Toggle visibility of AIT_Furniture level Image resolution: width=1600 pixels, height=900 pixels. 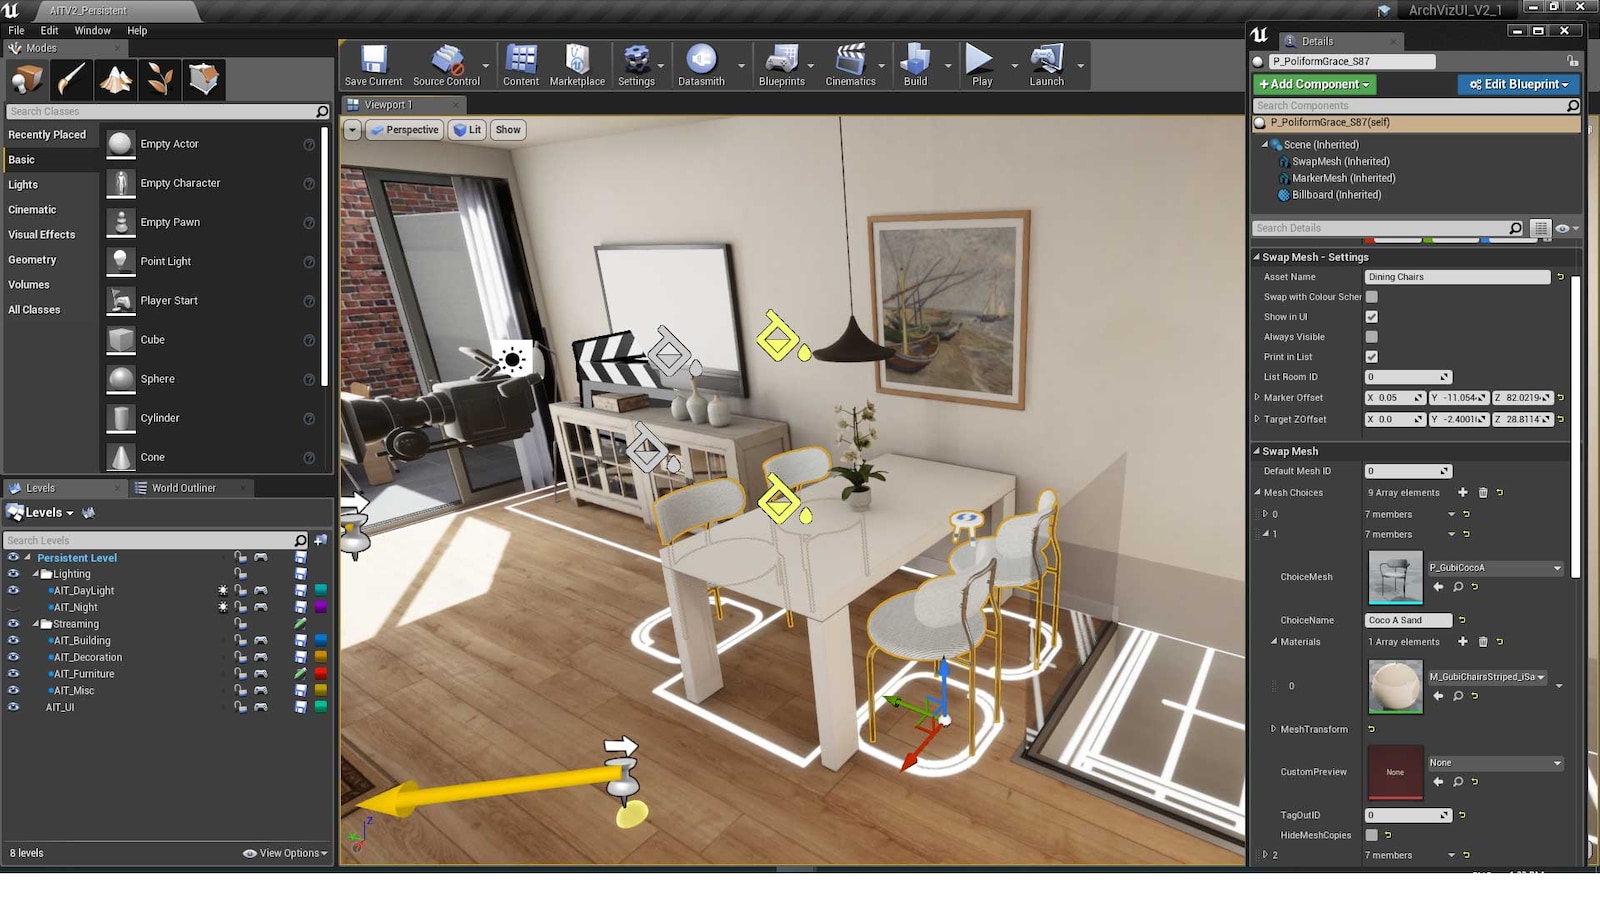[x=13, y=674]
